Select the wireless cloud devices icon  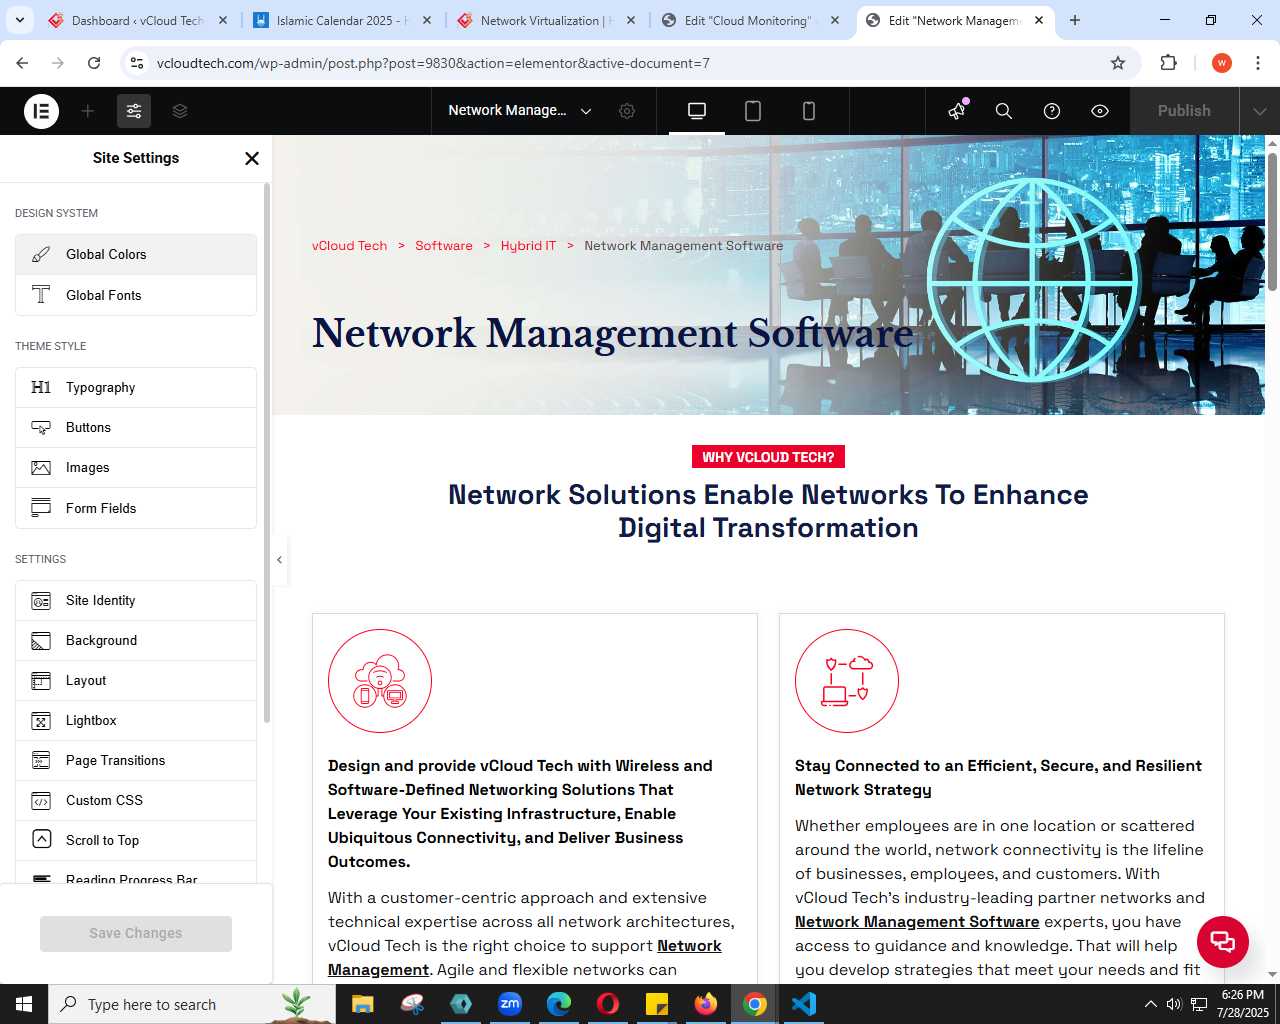pyautogui.click(x=380, y=681)
